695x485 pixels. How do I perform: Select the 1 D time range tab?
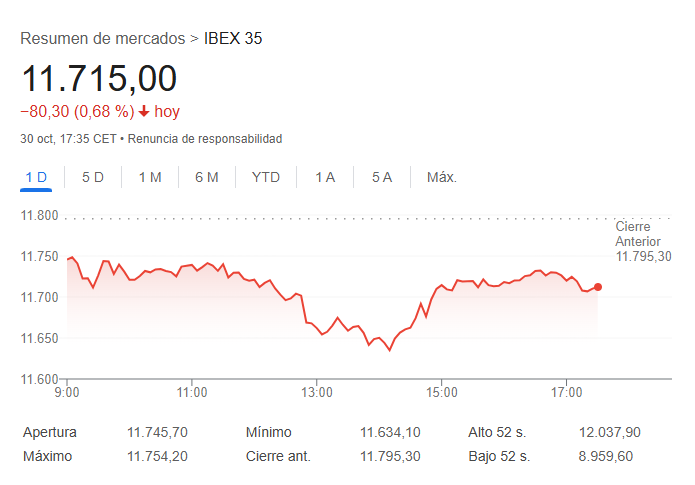click(x=36, y=177)
